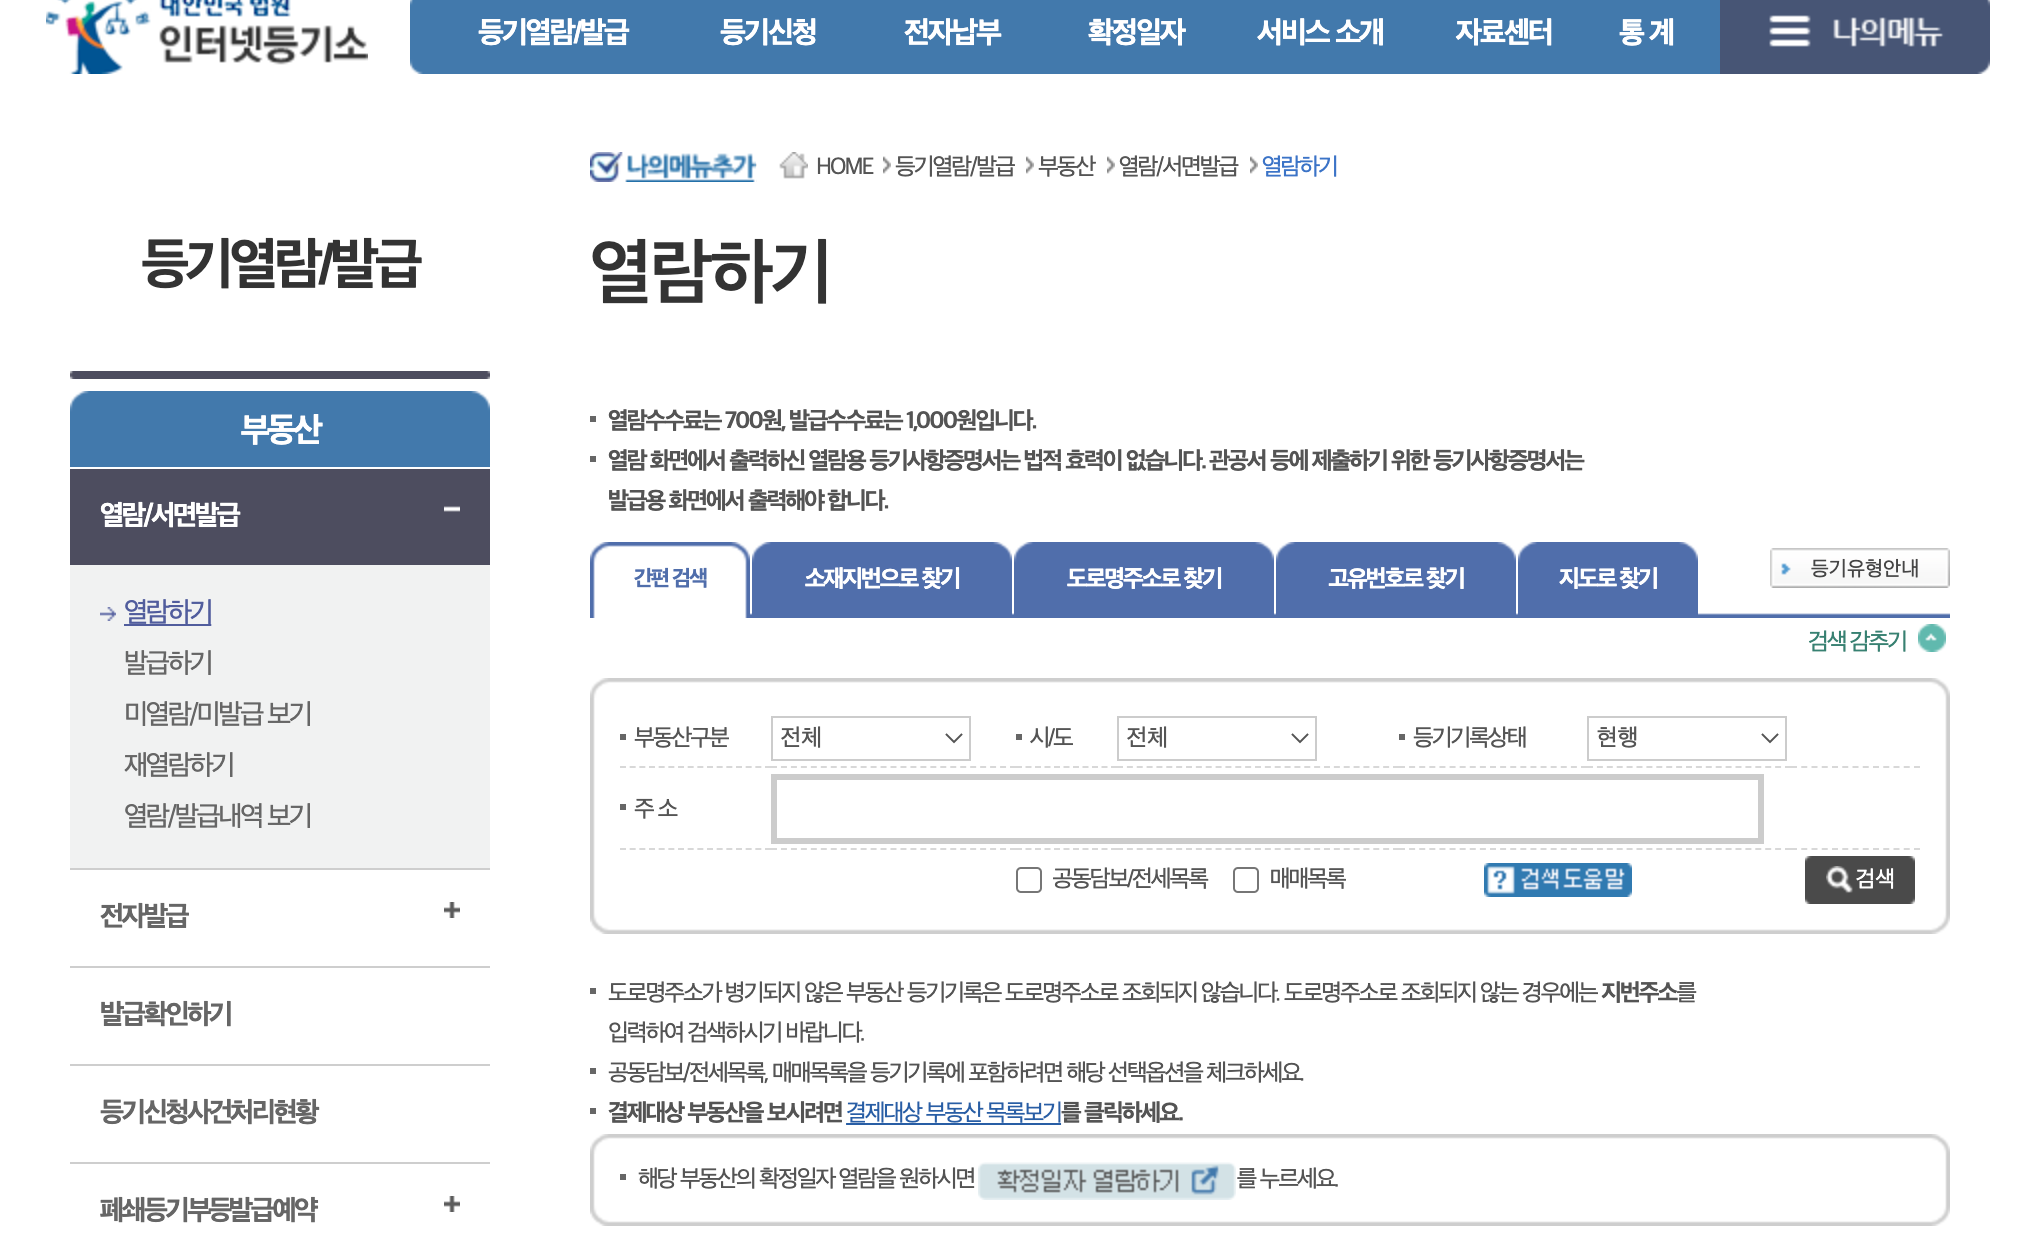The height and width of the screenshot is (1246, 2044).
Task: Click the 주소 input field
Action: (1266, 809)
